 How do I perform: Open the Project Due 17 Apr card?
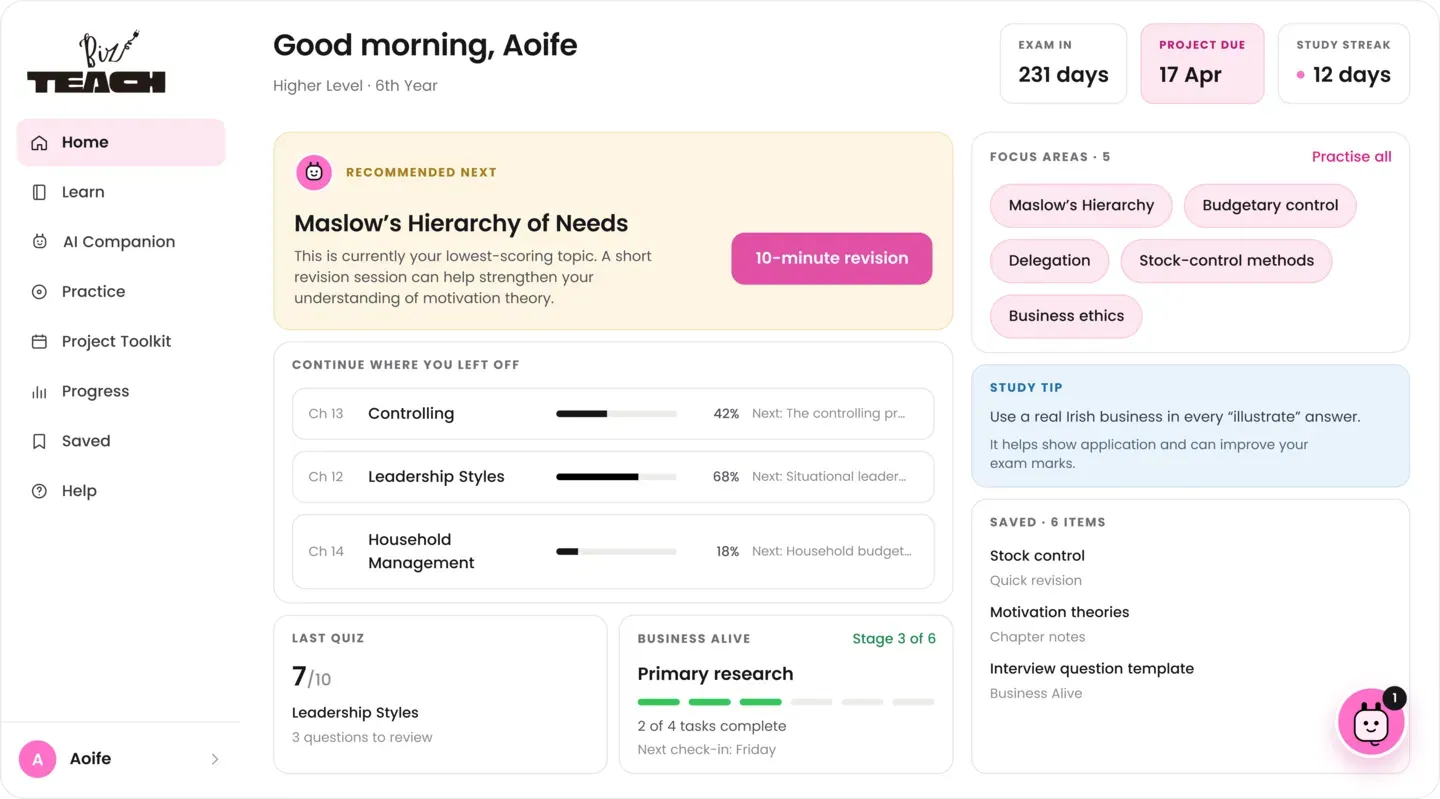click(x=1202, y=64)
